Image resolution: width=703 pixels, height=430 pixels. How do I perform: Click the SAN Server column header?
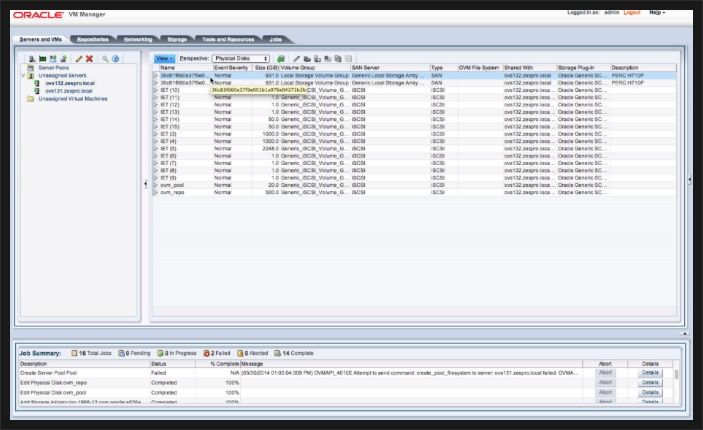(x=390, y=68)
